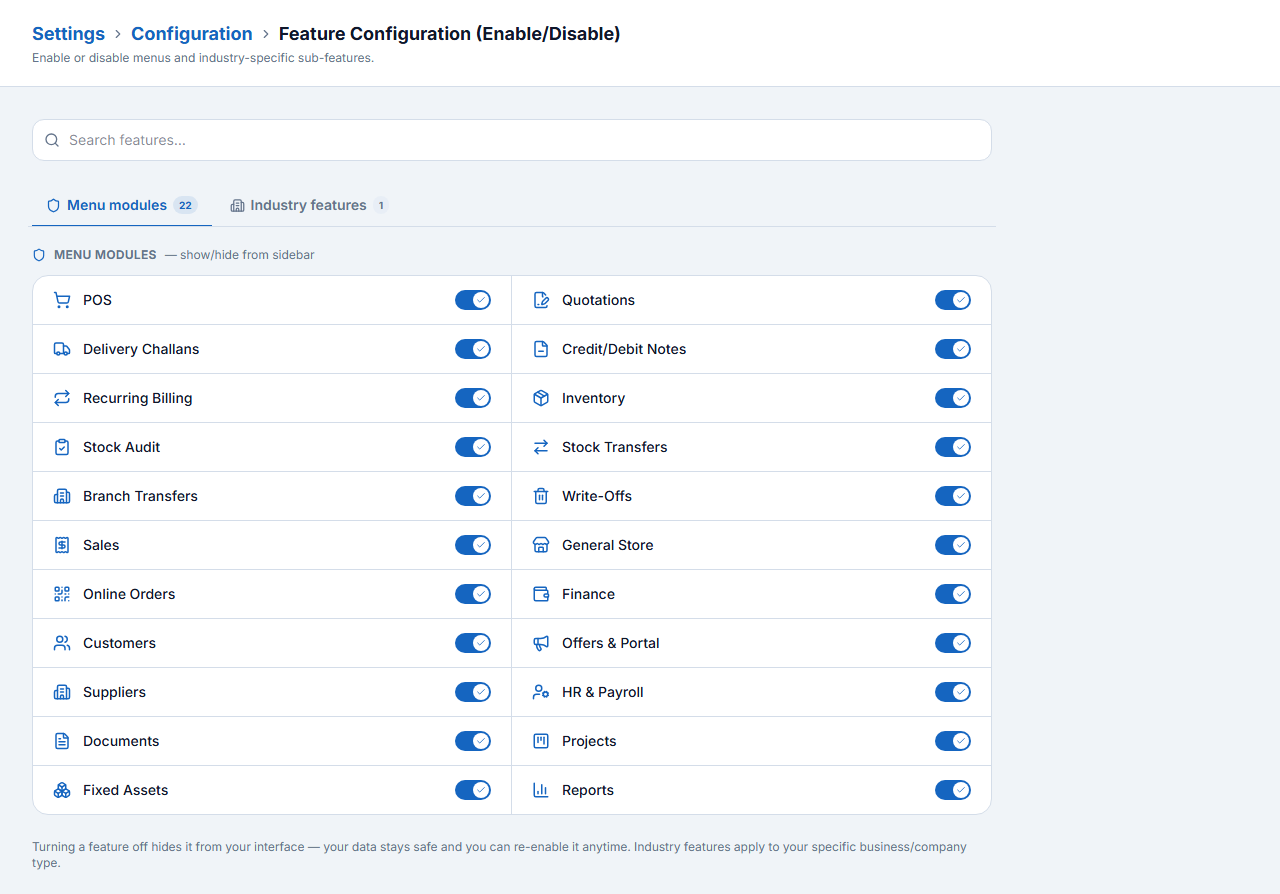Toggle the HR & Payroll switch
This screenshot has height=894, width=1280.
point(953,692)
